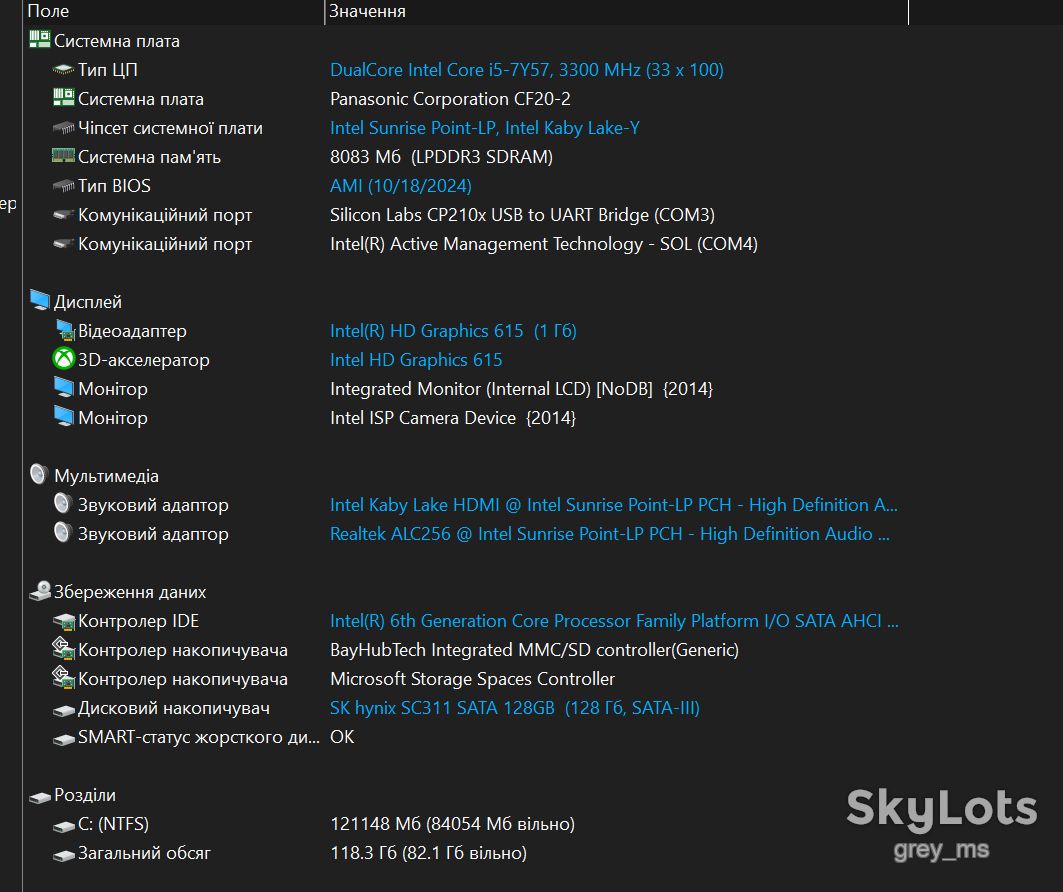Follow the SK hynix SC311 SATA 128GB link
The image size is (1063, 892).
[x=515, y=708]
